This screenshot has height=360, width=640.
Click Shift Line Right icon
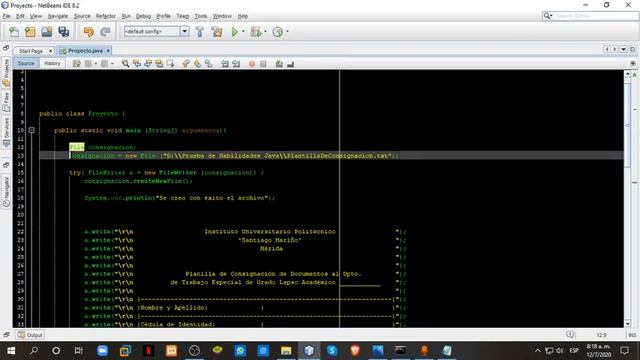click(x=236, y=64)
